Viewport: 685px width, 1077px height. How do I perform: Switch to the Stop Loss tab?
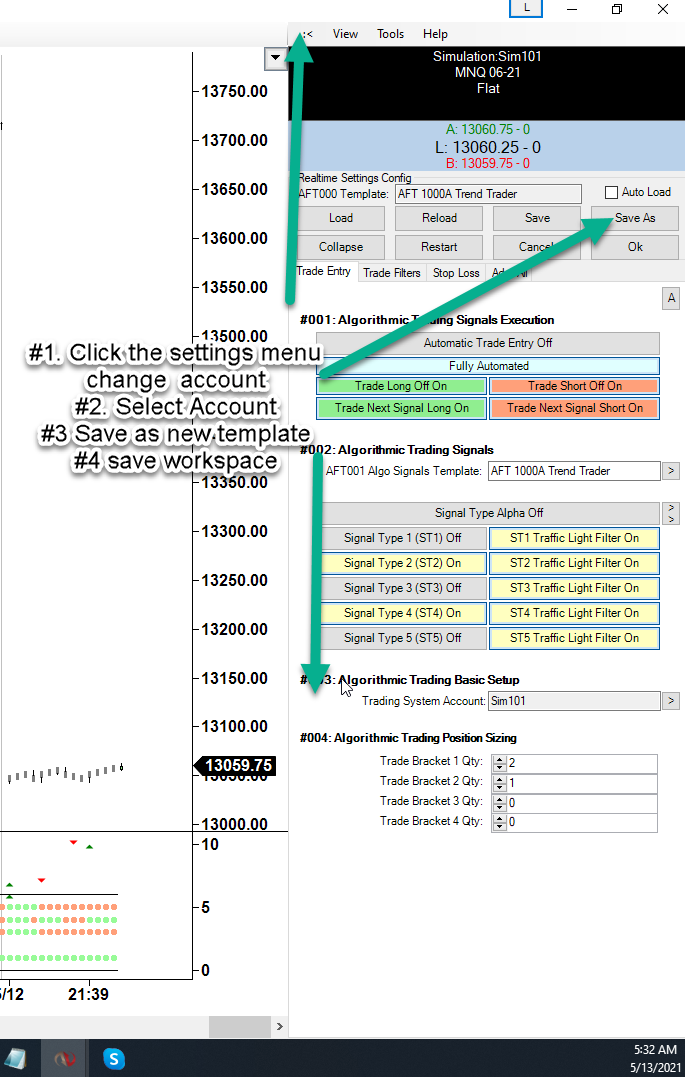456,273
